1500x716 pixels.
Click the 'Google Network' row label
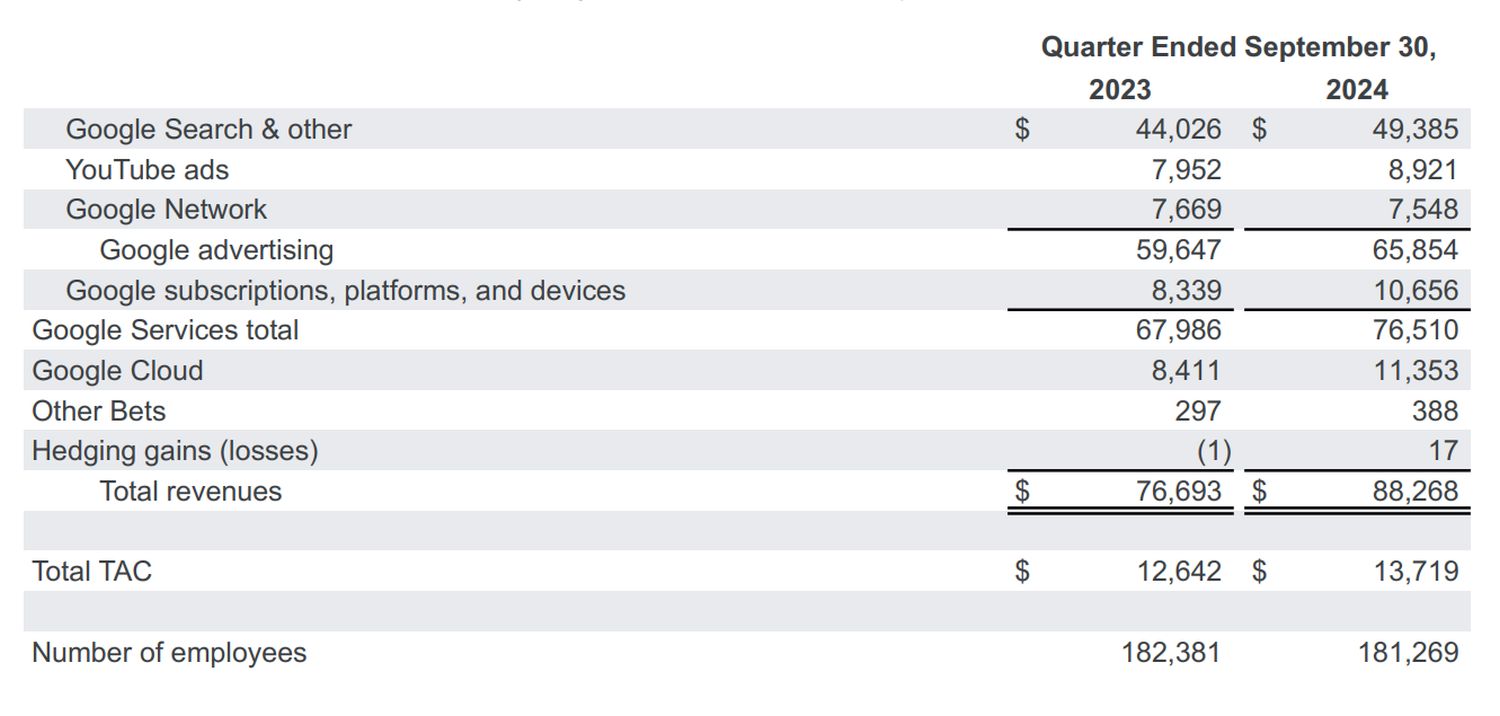pyautogui.click(x=166, y=210)
